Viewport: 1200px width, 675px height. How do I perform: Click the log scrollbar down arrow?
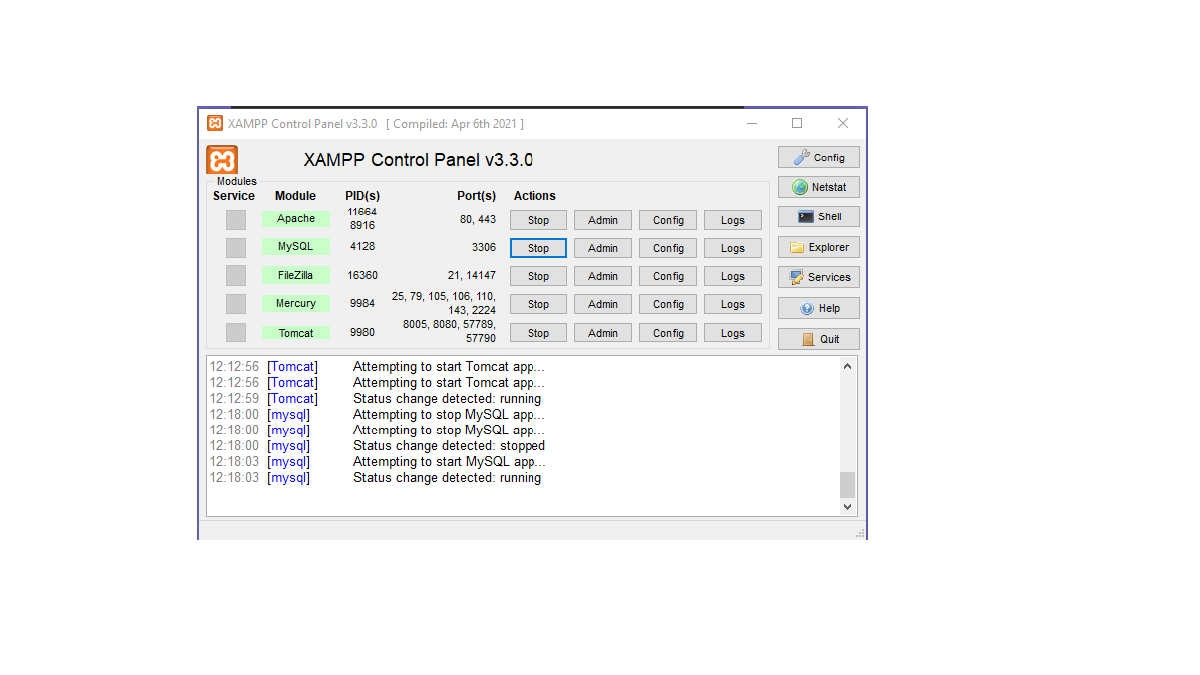coord(848,507)
